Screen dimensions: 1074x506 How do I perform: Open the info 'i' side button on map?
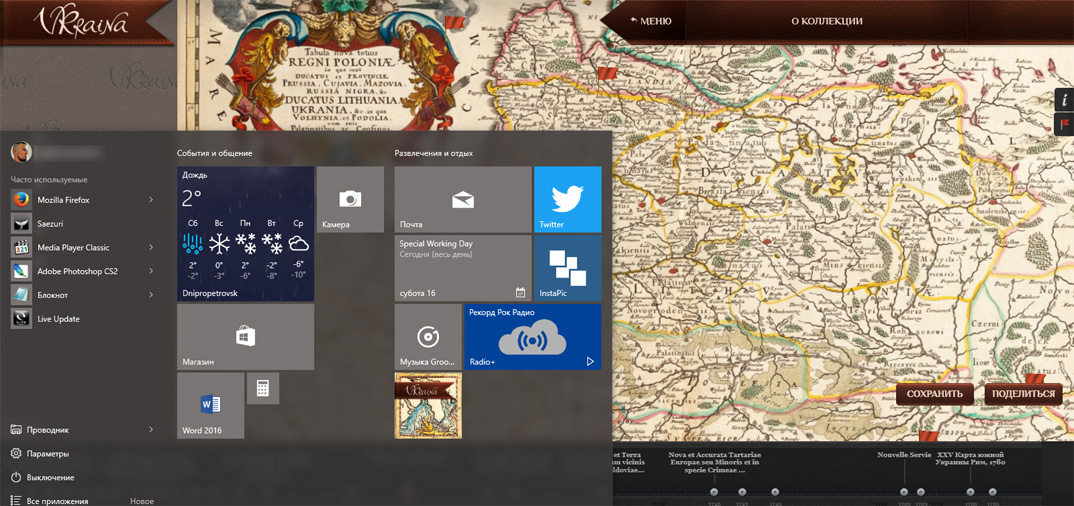pyautogui.click(x=1064, y=100)
